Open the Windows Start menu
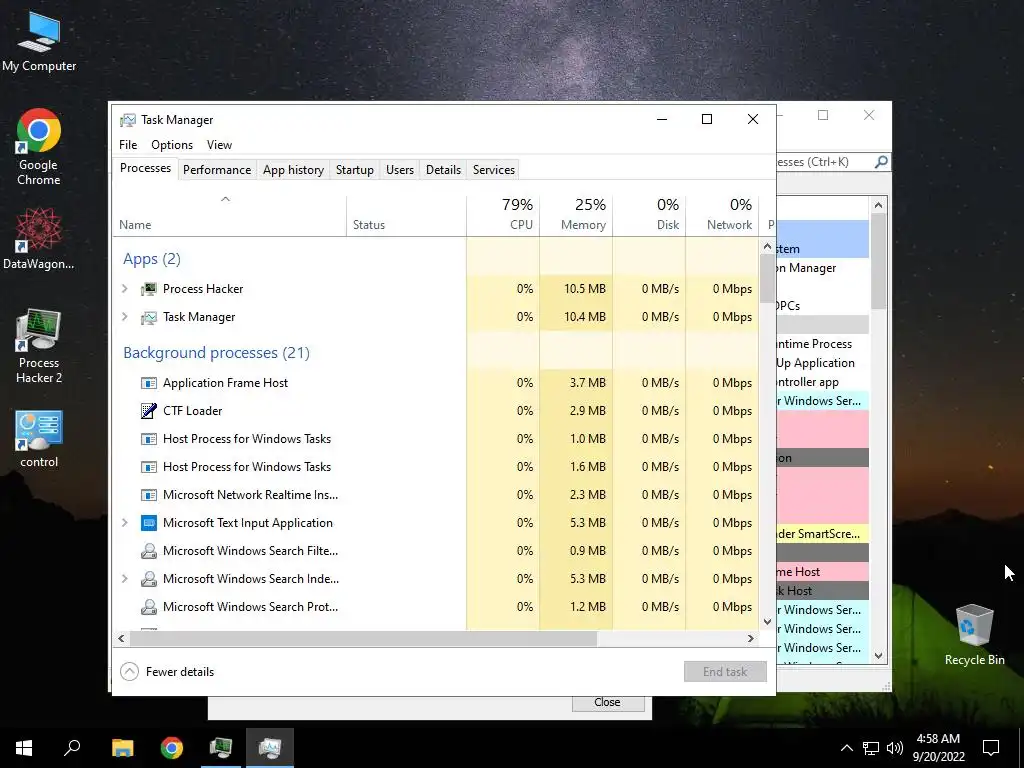The image size is (1024, 768). pos(24,748)
